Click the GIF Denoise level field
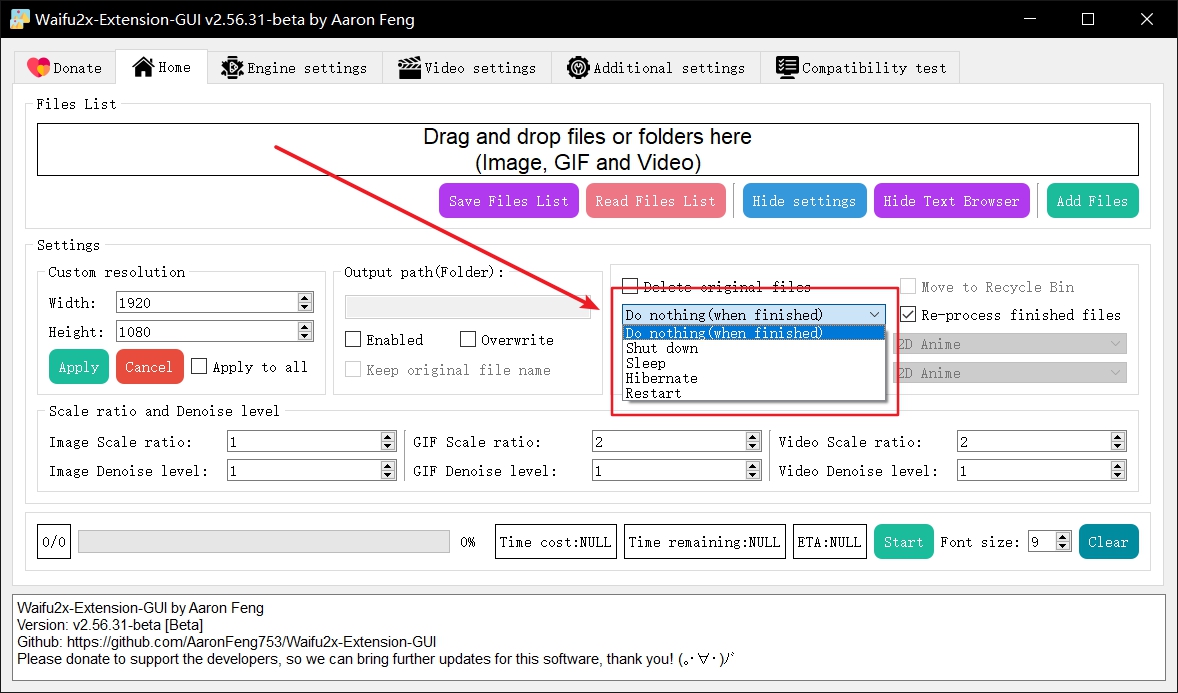Image resolution: width=1178 pixels, height=693 pixels. pos(669,471)
